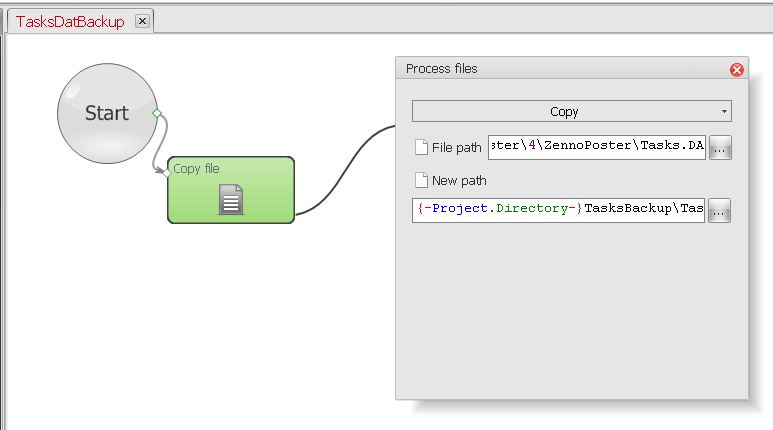The image size is (773, 430).
Task: Click the file icon beside File path
Action: pyautogui.click(x=421, y=148)
